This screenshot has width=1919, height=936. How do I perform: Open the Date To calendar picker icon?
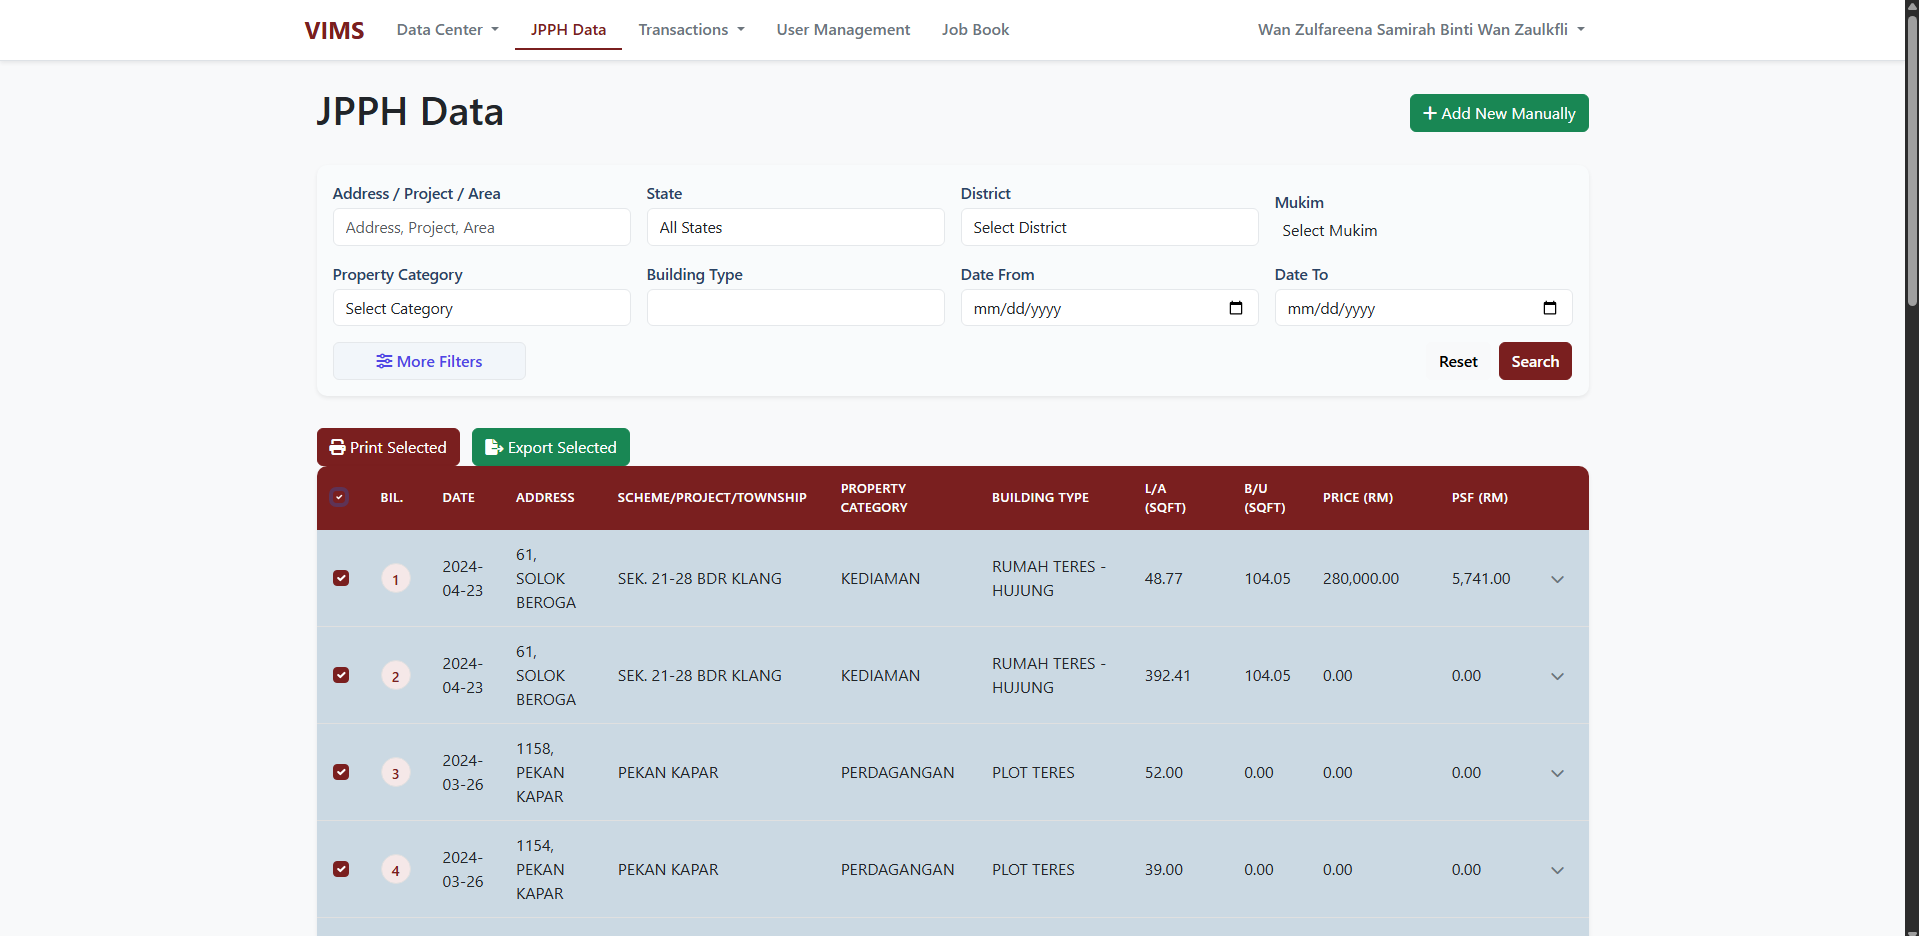point(1549,308)
